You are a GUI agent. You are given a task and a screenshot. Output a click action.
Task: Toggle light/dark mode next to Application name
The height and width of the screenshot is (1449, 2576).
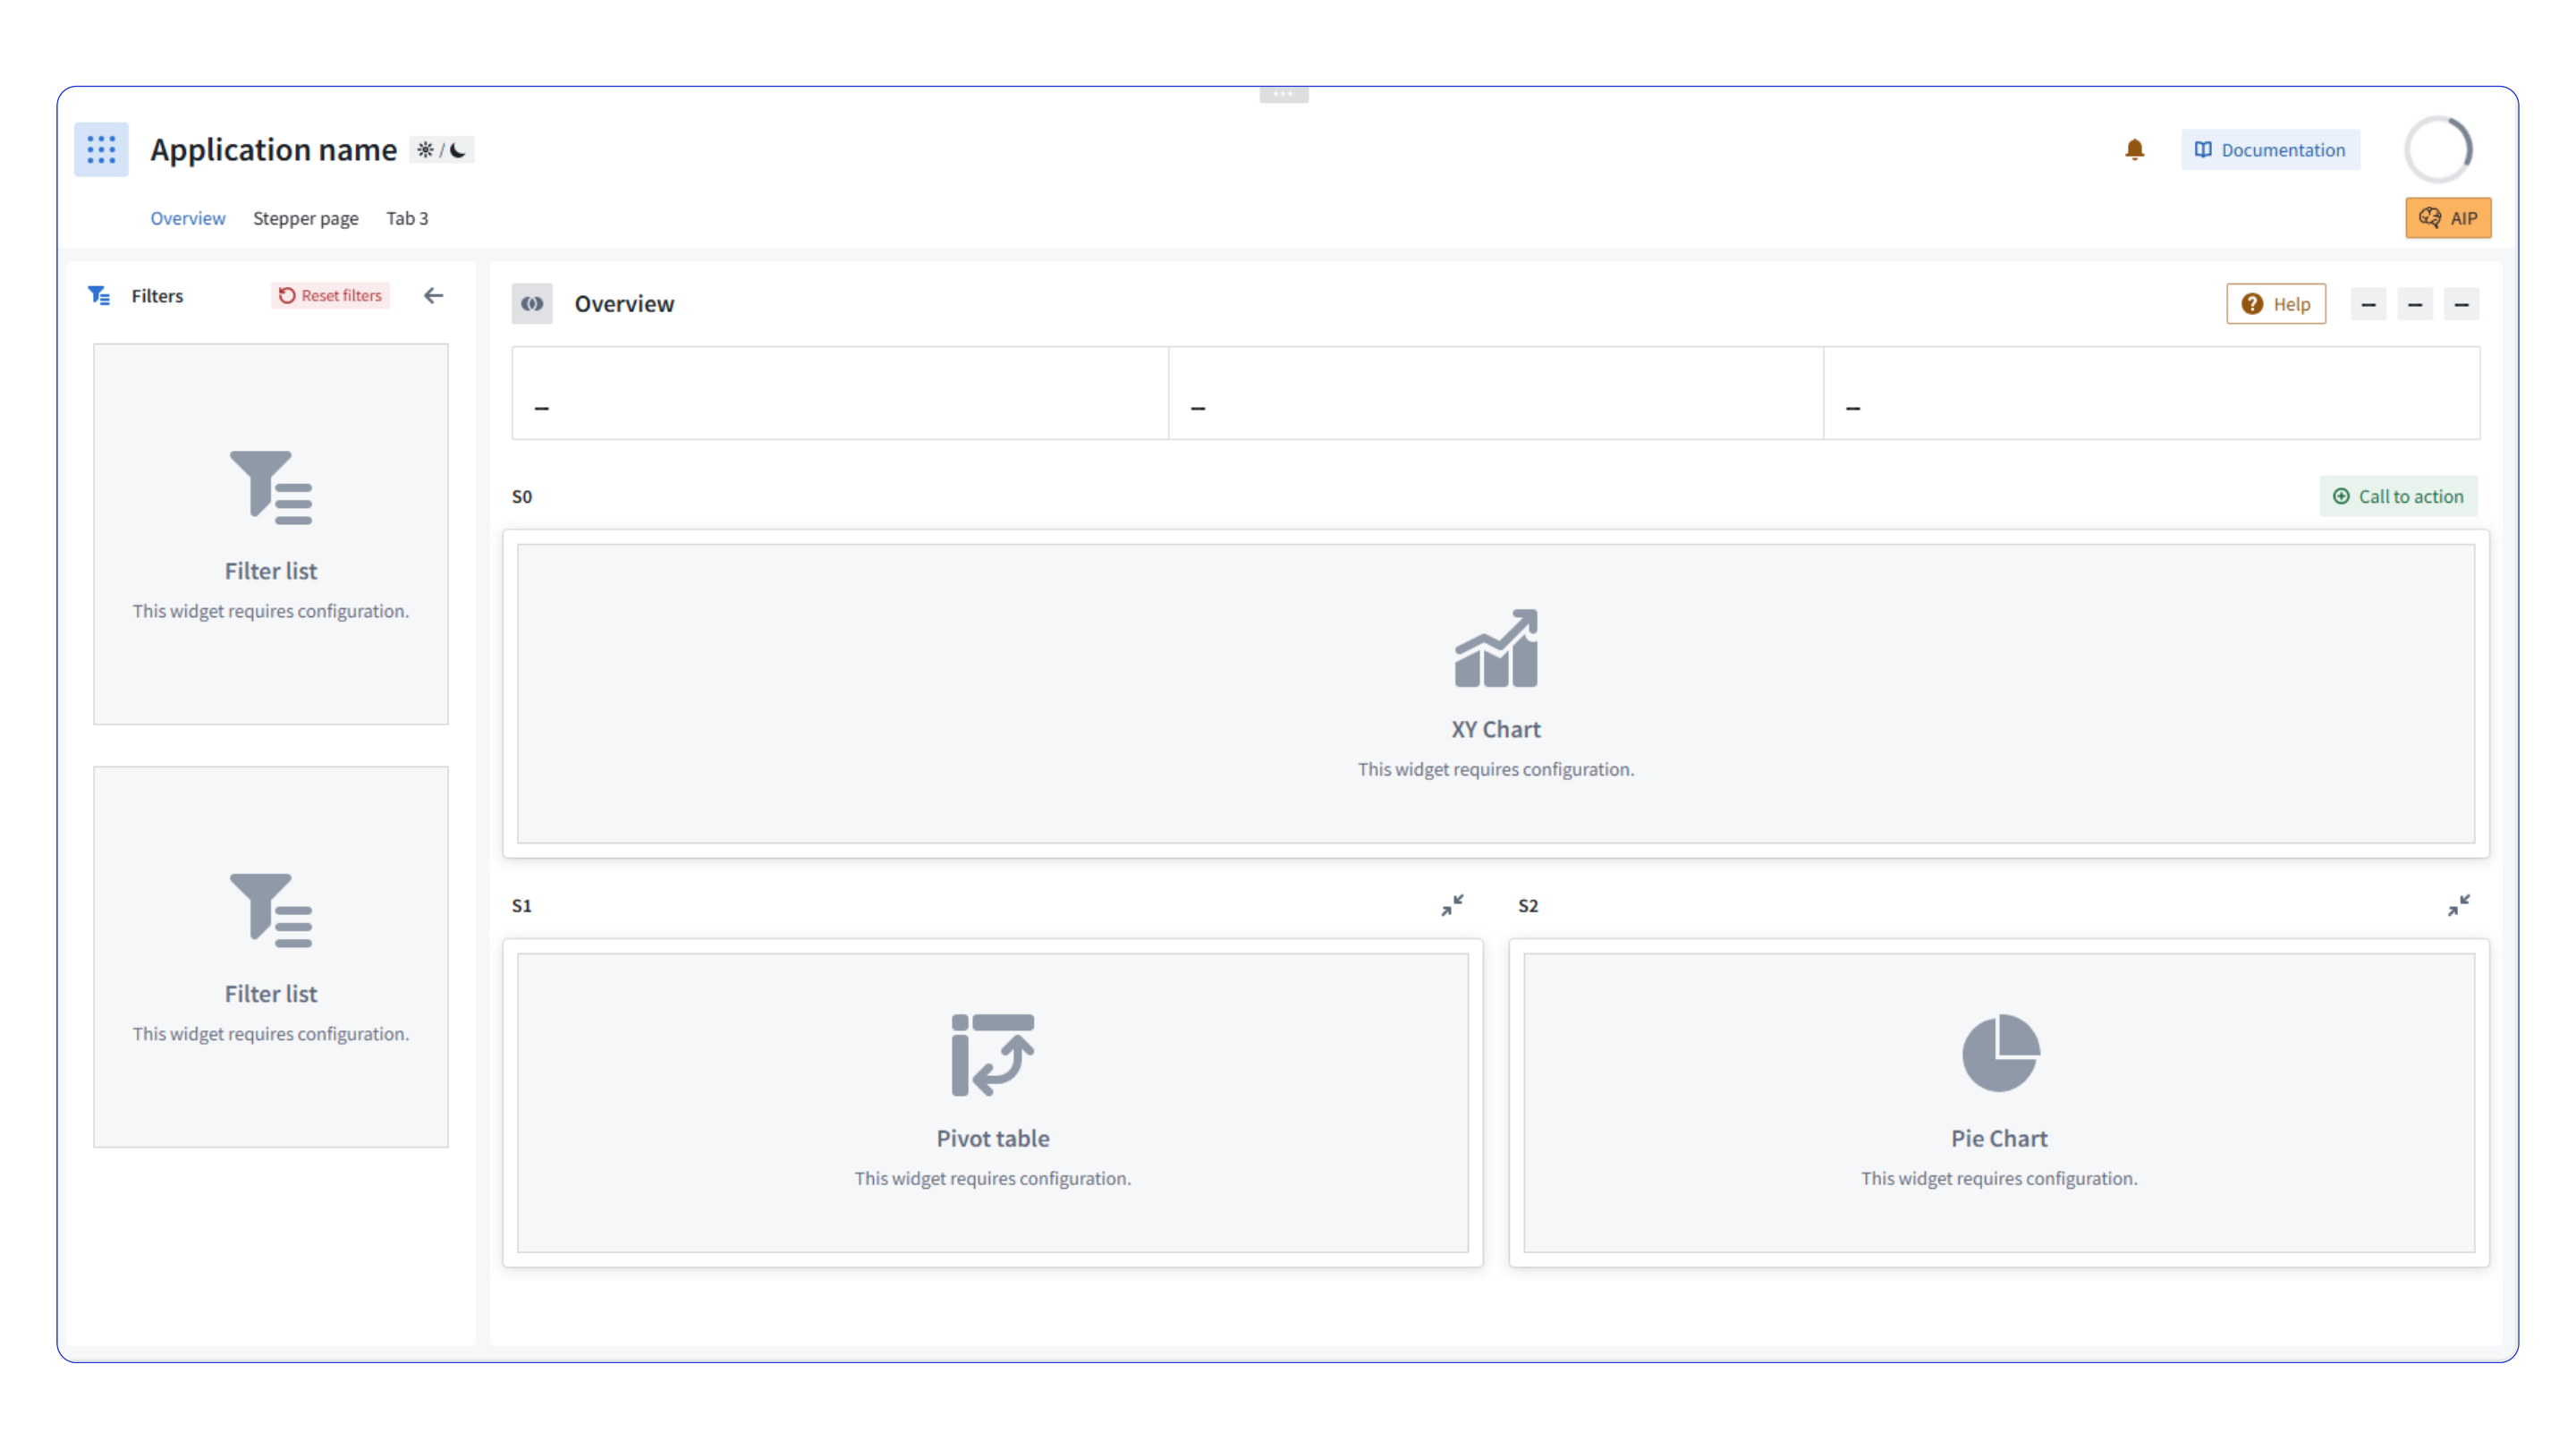pos(441,149)
